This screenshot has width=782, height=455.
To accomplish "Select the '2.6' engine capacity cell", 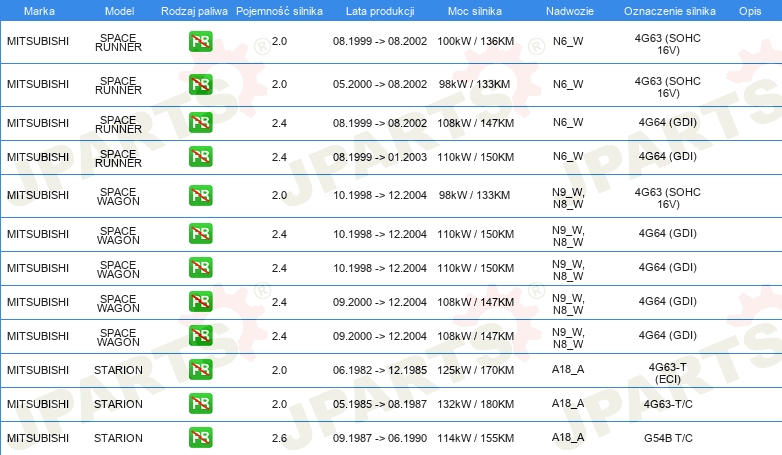I will click(x=279, y=438).
